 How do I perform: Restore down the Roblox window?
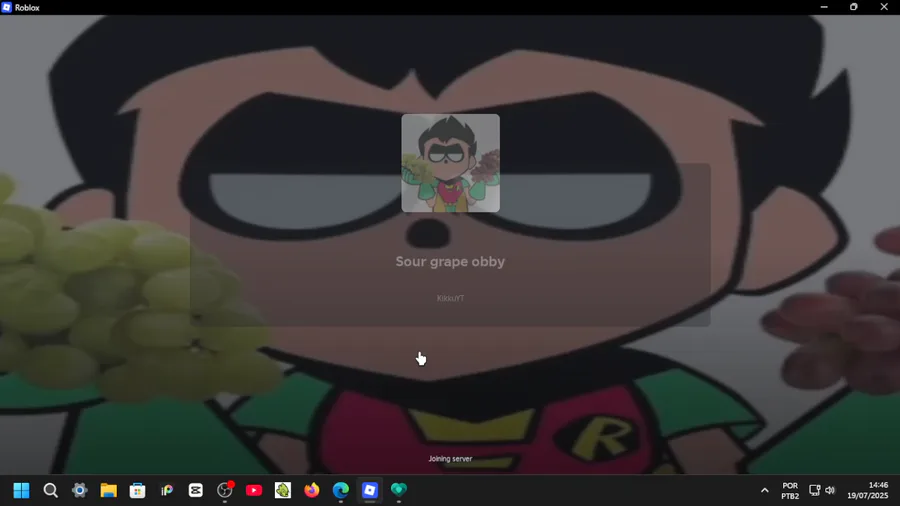pyautogui.click(x=854, y=7)
